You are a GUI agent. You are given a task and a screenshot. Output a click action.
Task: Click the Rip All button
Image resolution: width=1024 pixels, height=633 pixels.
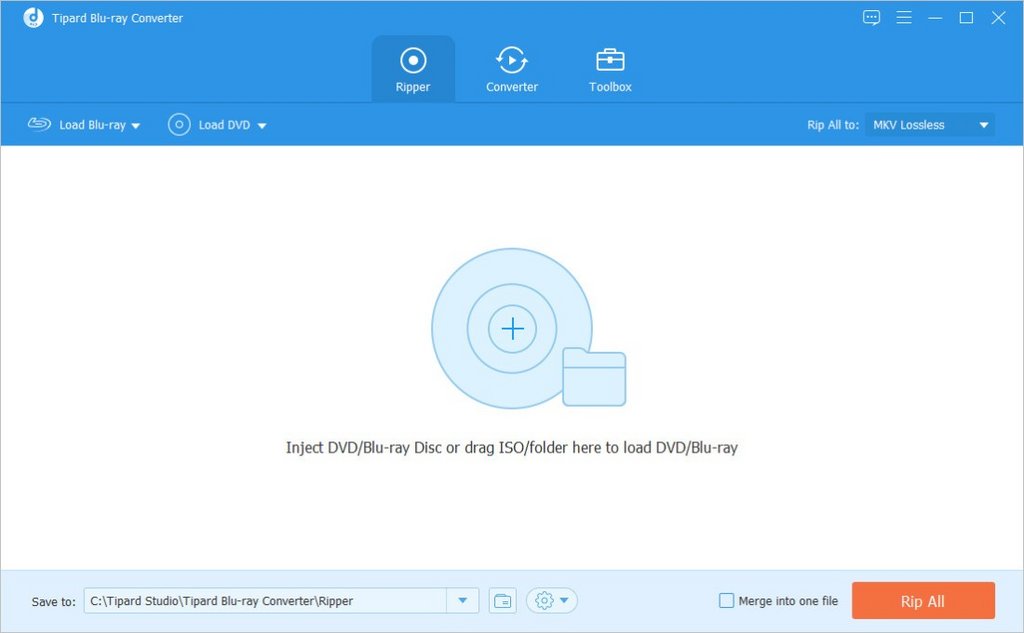923,600
